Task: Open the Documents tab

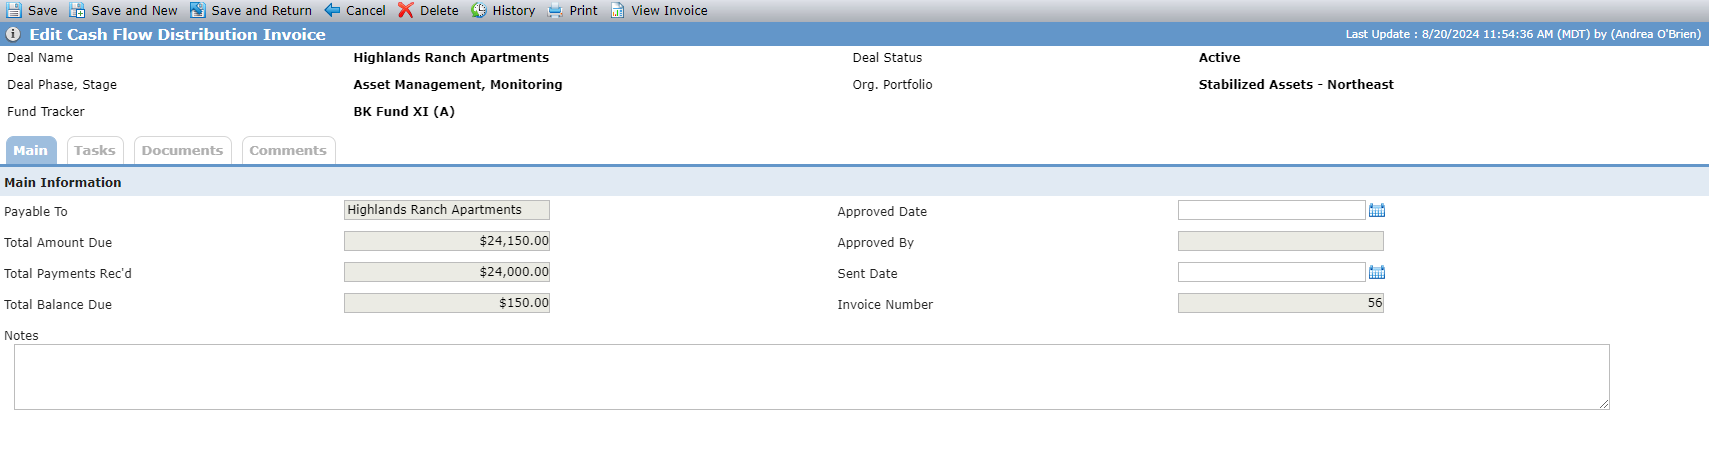Action: (183, 150)
